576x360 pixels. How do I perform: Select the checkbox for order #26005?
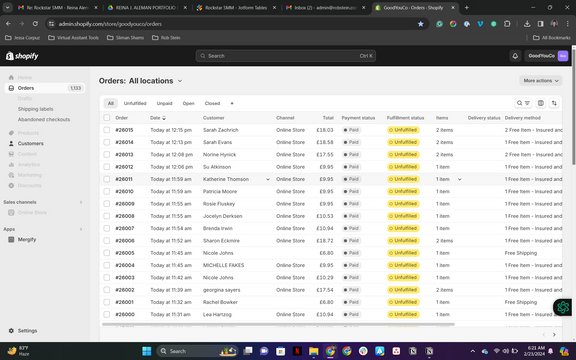click(107, 253)
